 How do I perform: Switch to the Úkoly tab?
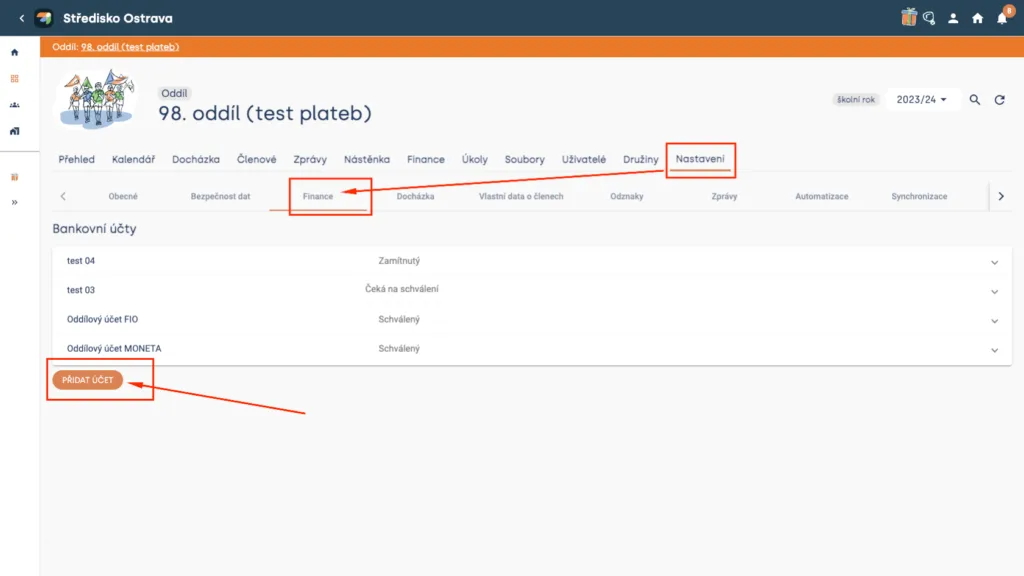tap(475, 159)
